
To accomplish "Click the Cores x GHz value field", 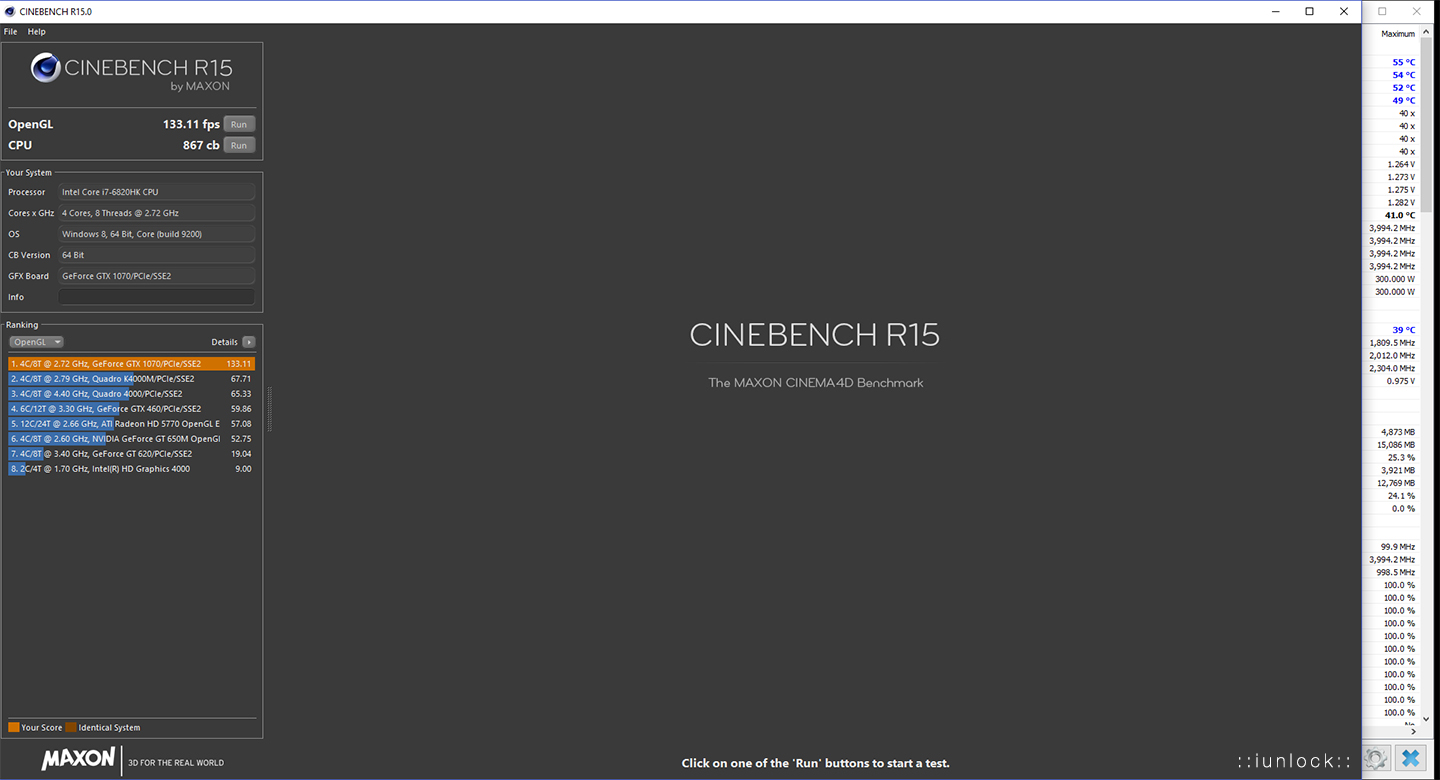I will pyautogui.click(x=156, y=213).
